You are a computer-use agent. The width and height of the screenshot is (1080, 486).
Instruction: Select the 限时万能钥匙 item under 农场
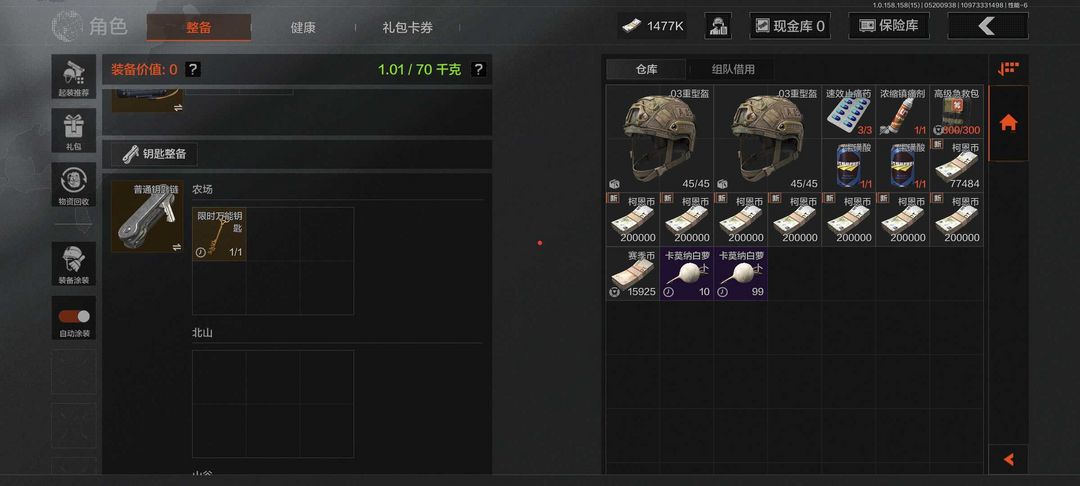point(219,234)
